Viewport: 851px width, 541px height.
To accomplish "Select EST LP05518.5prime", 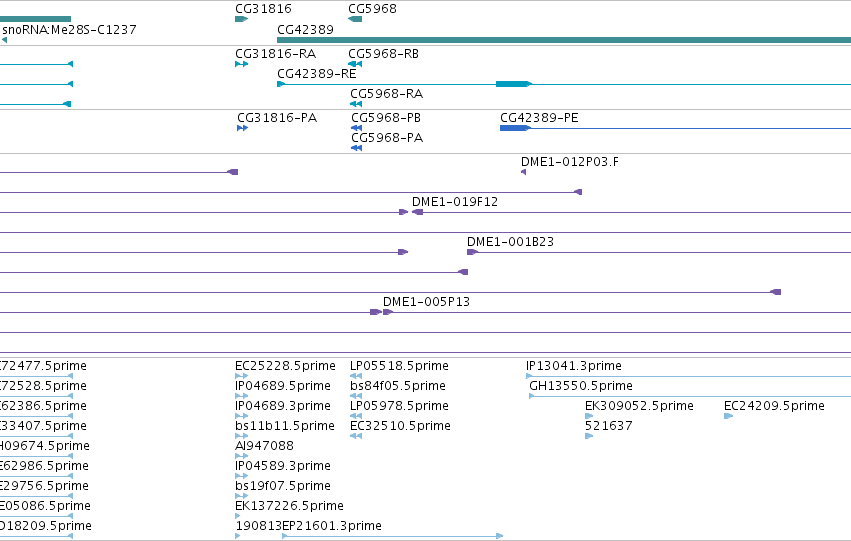I will click(x=399, y=366).
